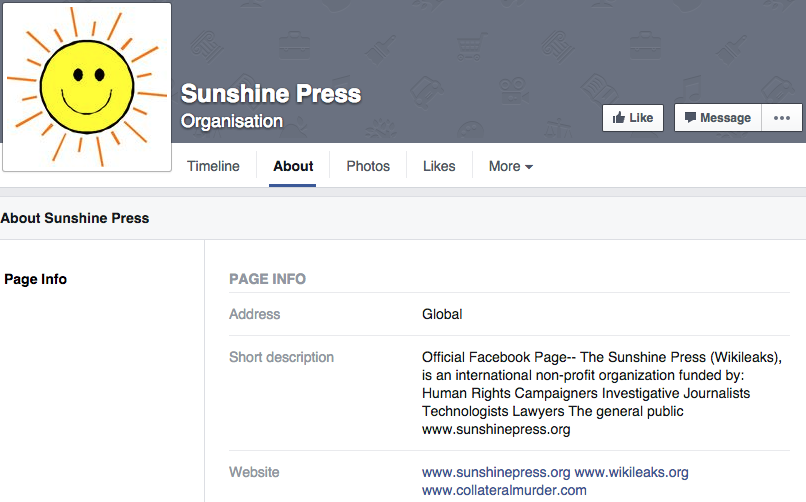Viewport: 806px width, 502px height.
Task: Expand the More dropdown menu
Action: (x=510, y=166)
